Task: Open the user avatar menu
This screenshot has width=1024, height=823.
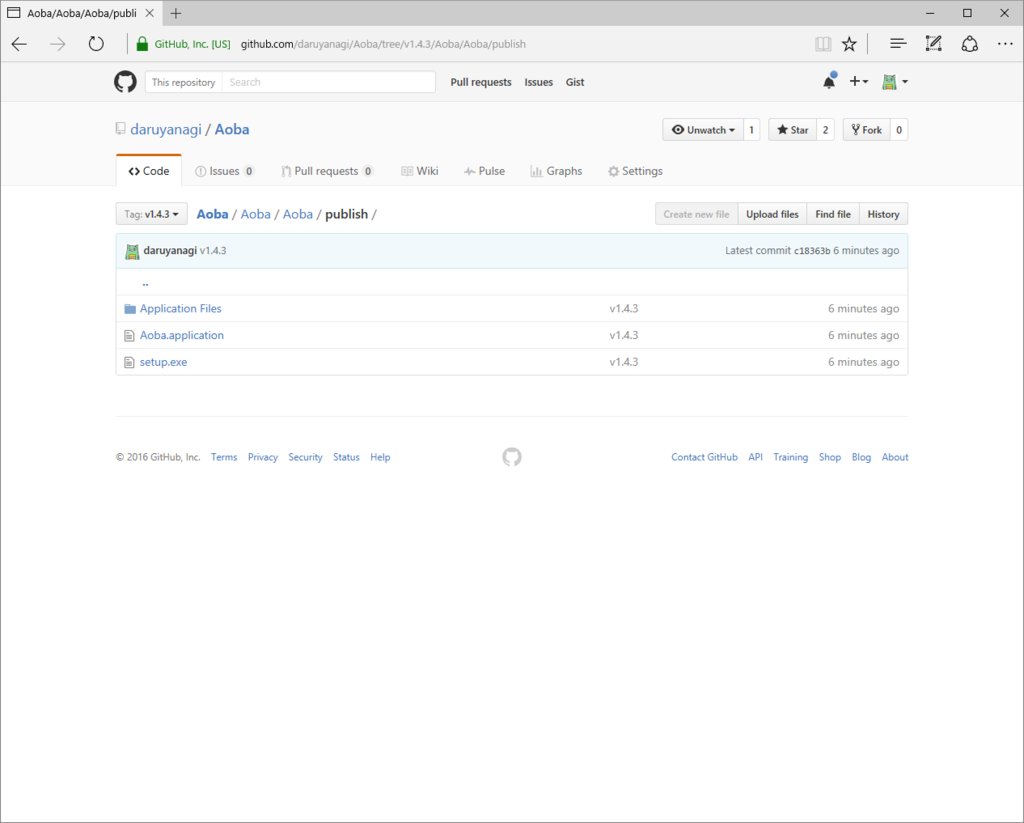Action: (895, 82)
